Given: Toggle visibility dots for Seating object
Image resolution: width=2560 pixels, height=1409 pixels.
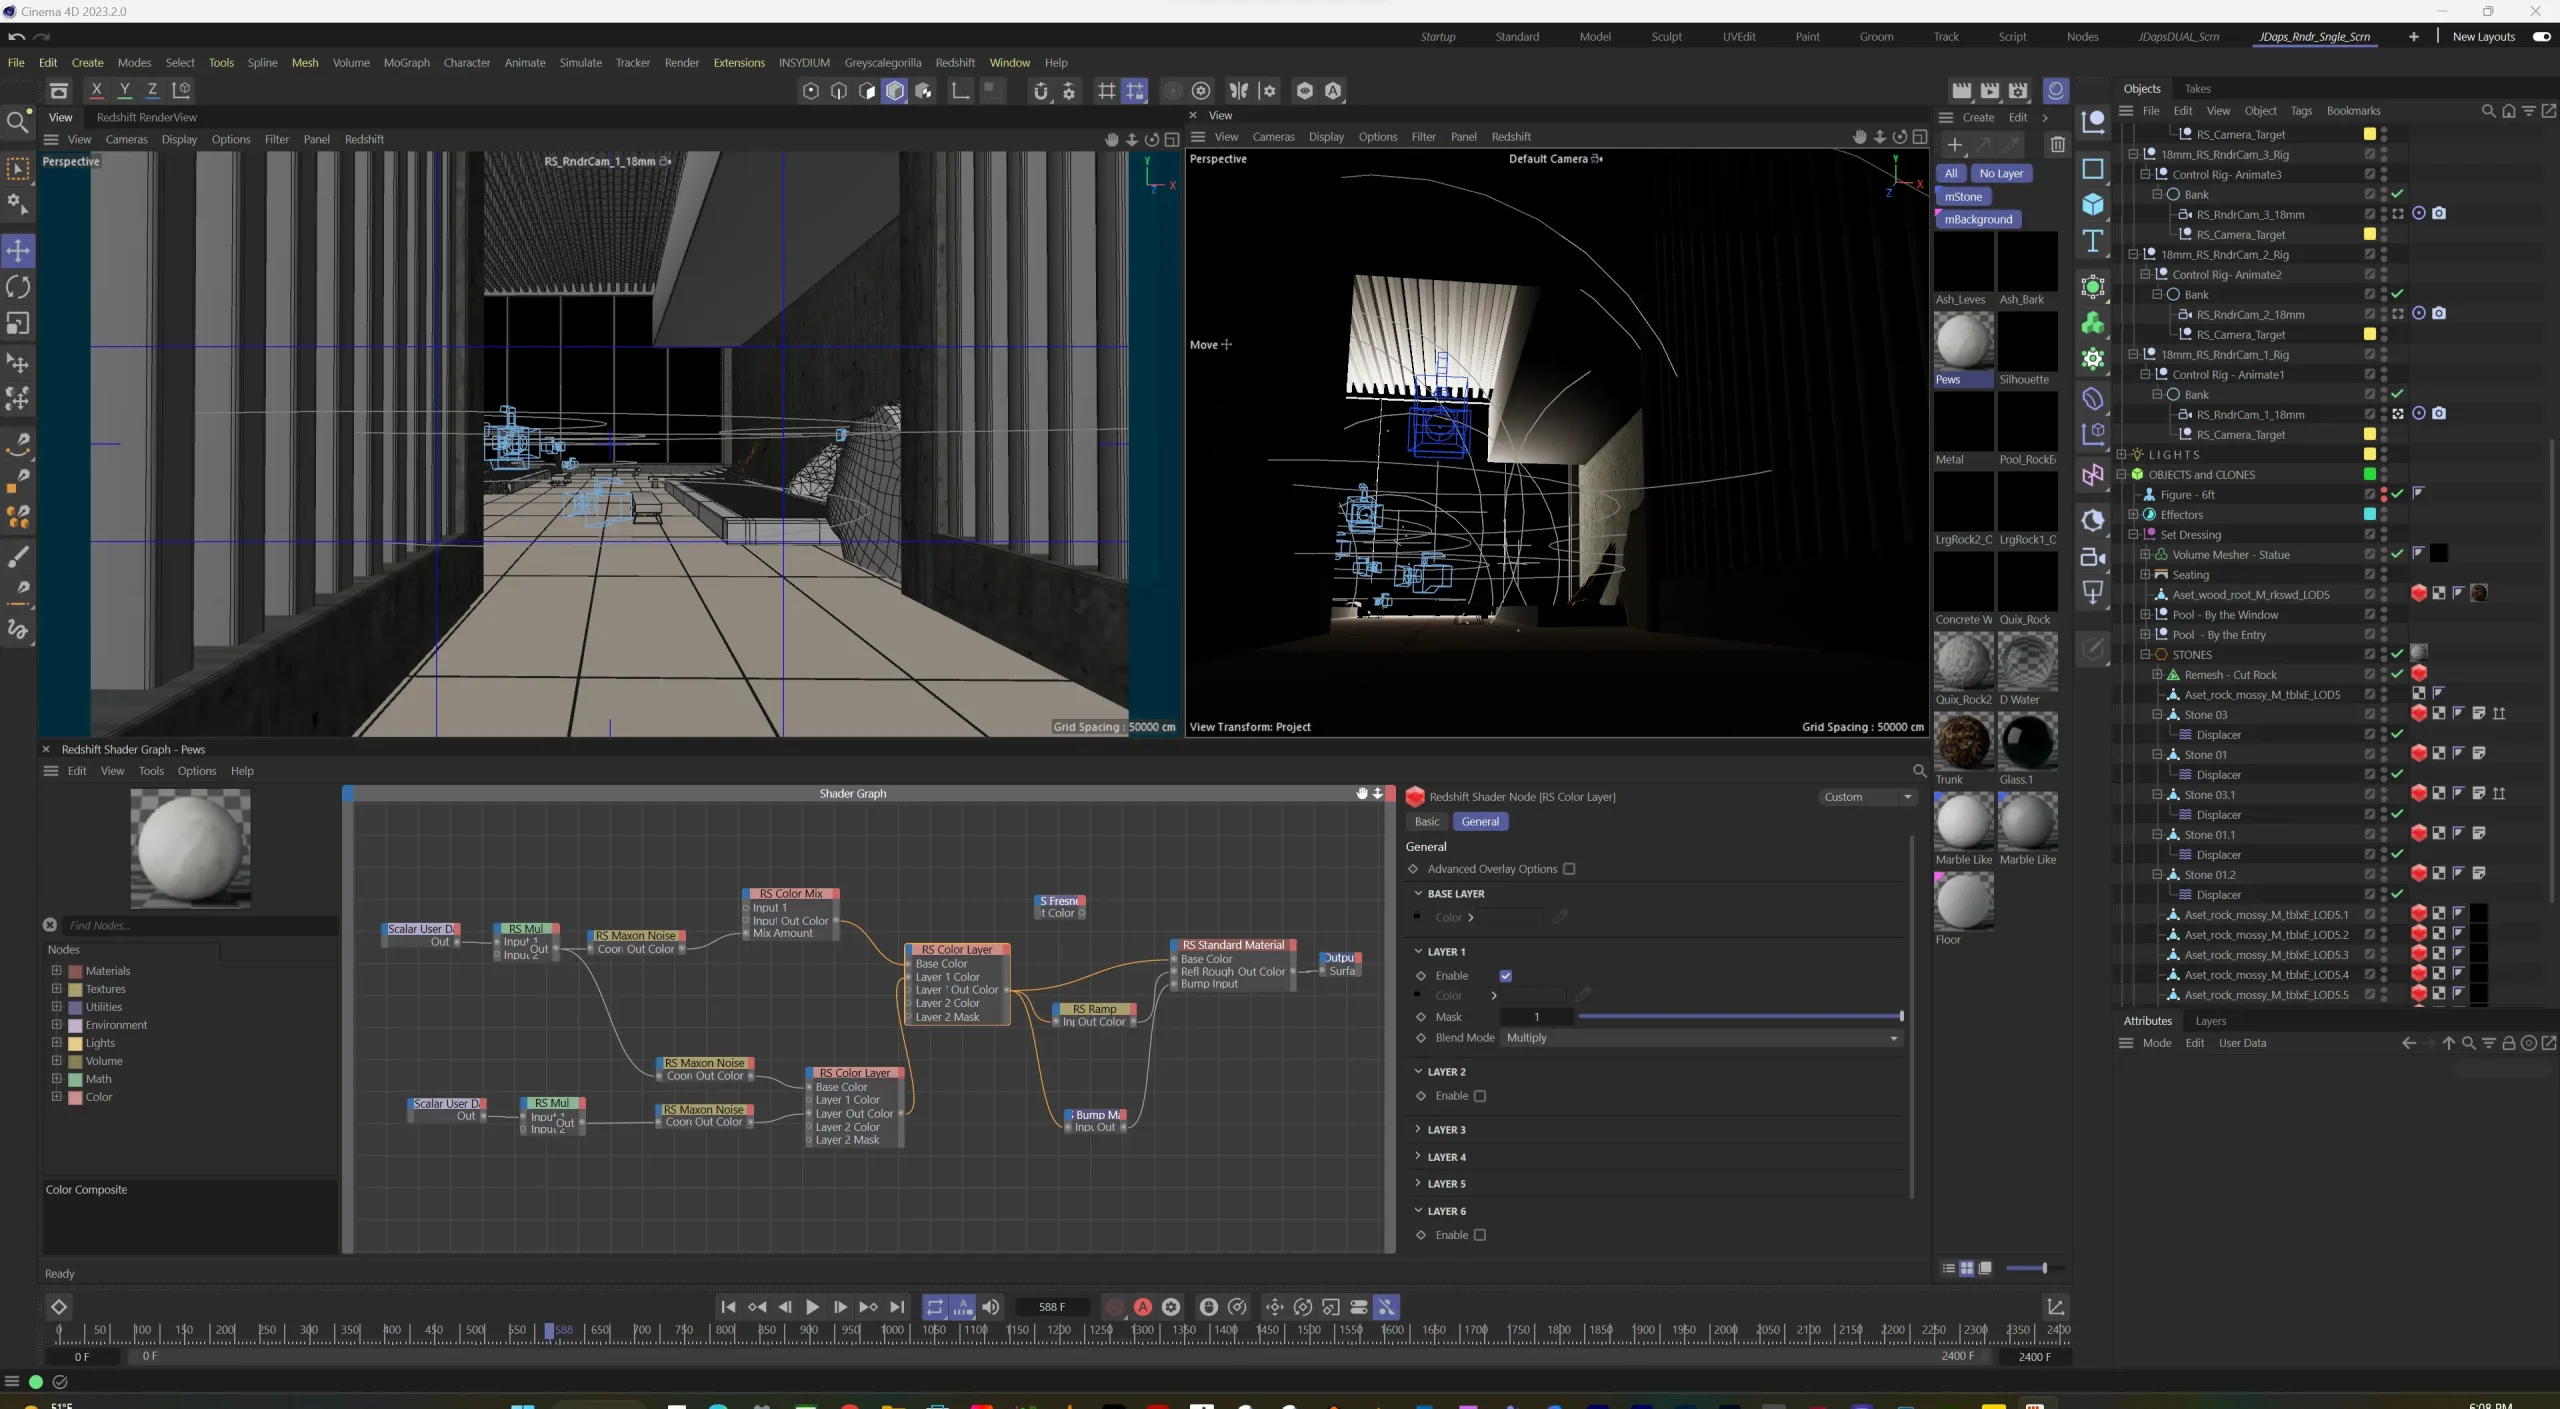Looking at the screenshot, I should point(2384,575).
